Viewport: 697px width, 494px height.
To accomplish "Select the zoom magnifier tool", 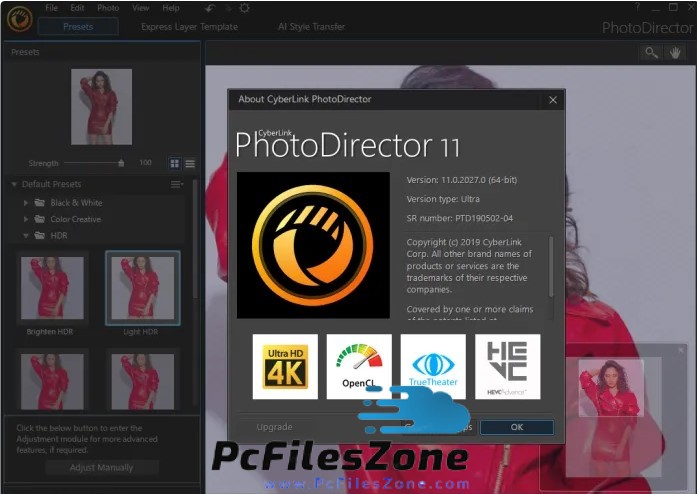I will (652, 52).
